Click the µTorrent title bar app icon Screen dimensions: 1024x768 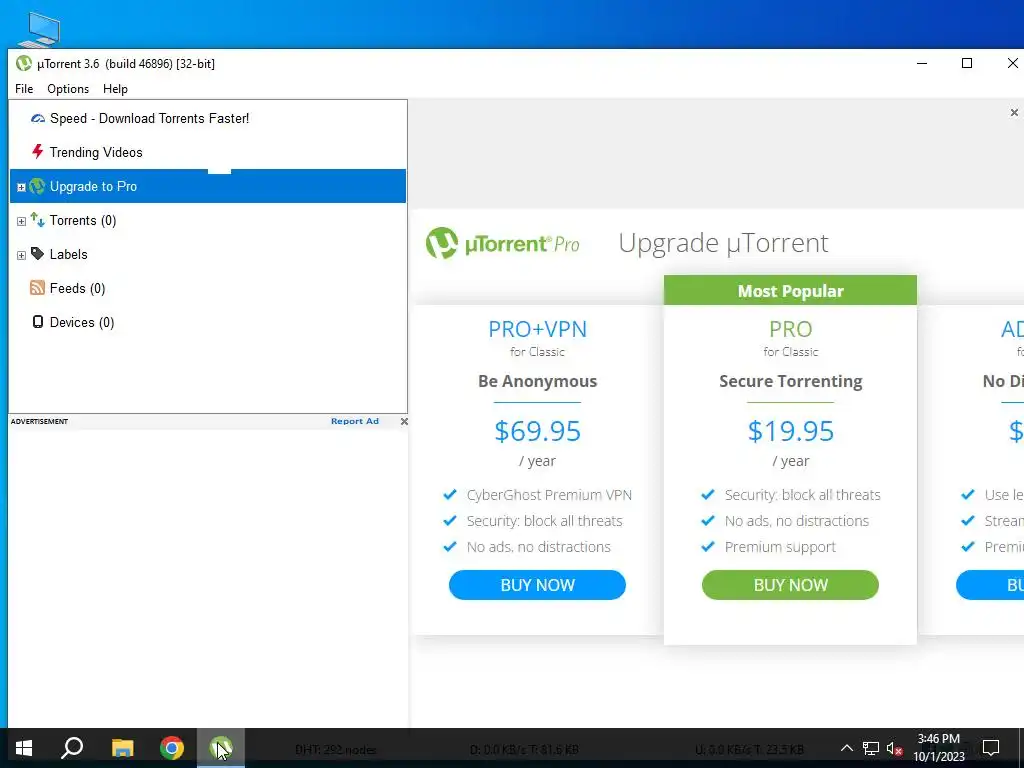click(24, 63)
